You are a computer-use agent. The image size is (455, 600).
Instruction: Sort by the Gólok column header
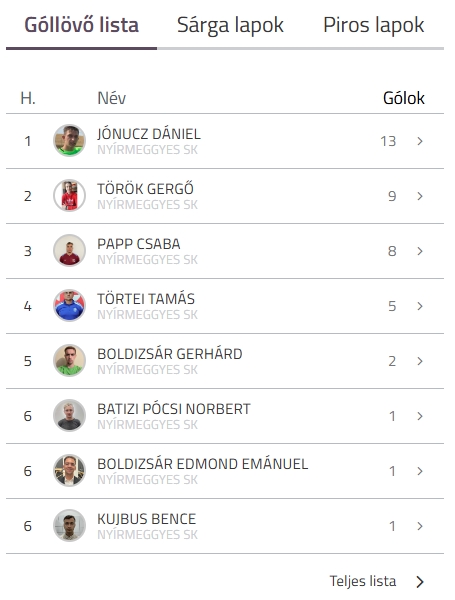point(404,98)
